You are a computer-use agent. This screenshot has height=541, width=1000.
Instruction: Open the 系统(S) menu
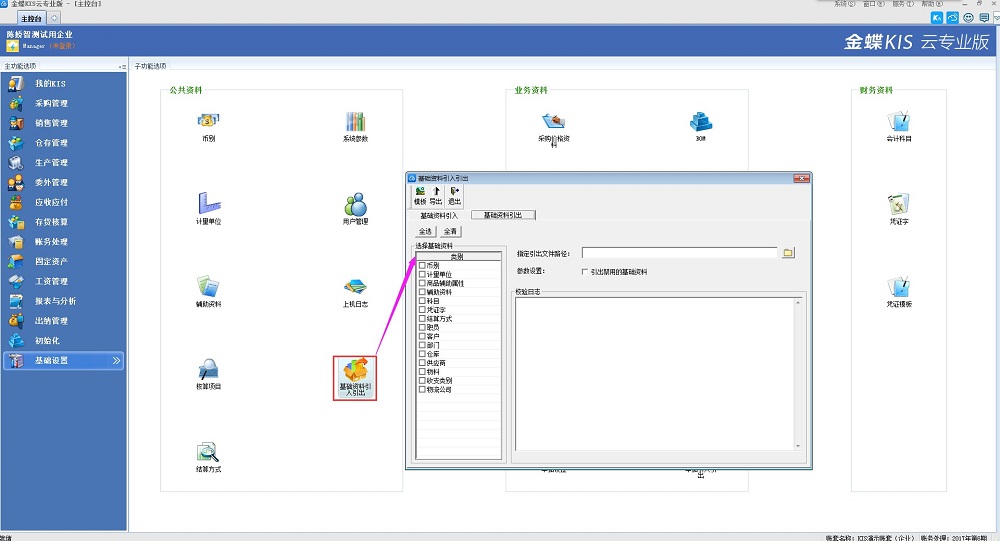click(x=843, y=4)
